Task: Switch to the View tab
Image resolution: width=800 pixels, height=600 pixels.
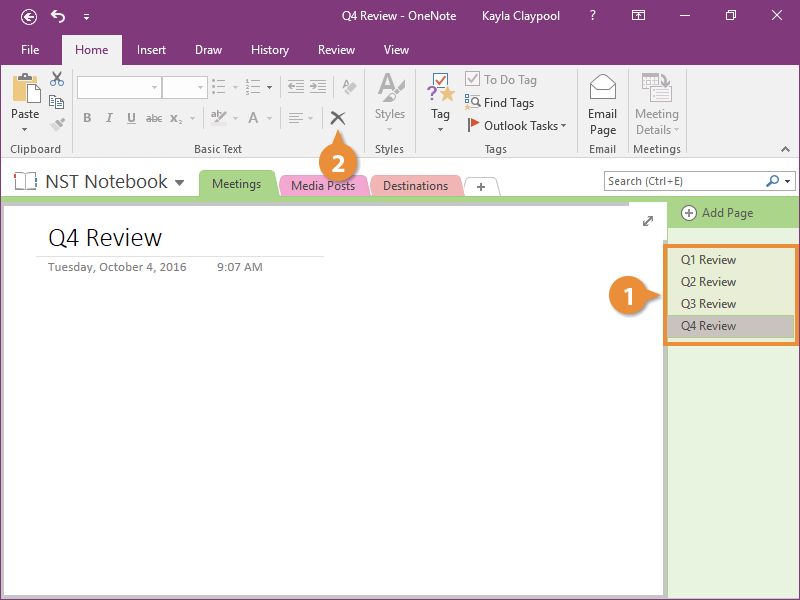Action: [x=396, y=49]
